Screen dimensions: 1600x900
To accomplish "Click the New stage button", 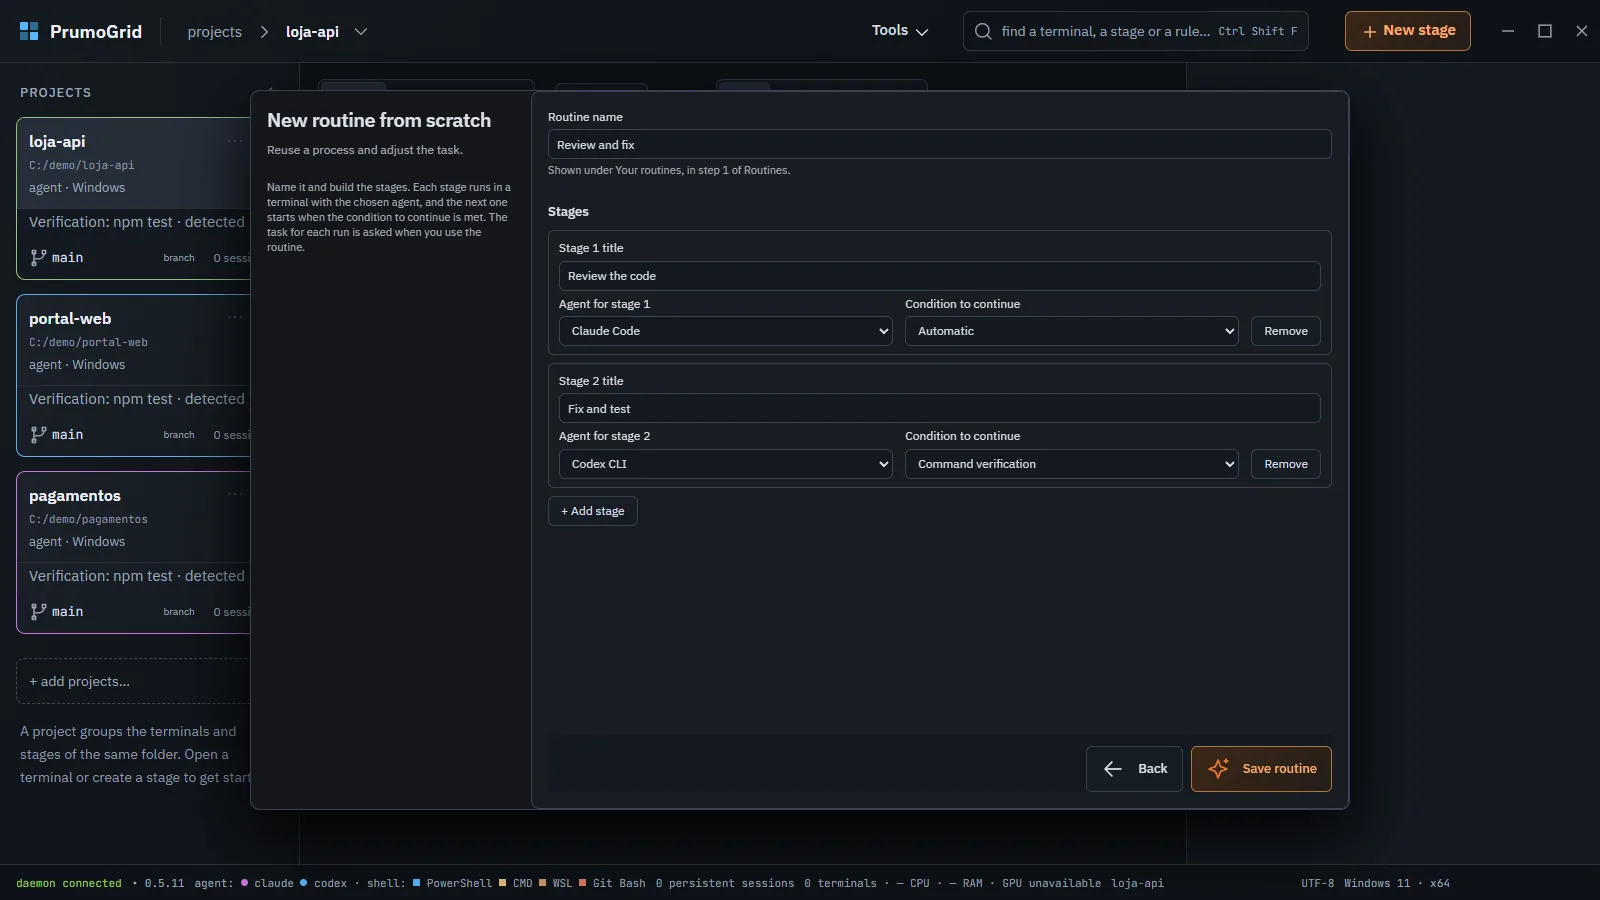I will pyautogui.click(x=1408, y=31).
